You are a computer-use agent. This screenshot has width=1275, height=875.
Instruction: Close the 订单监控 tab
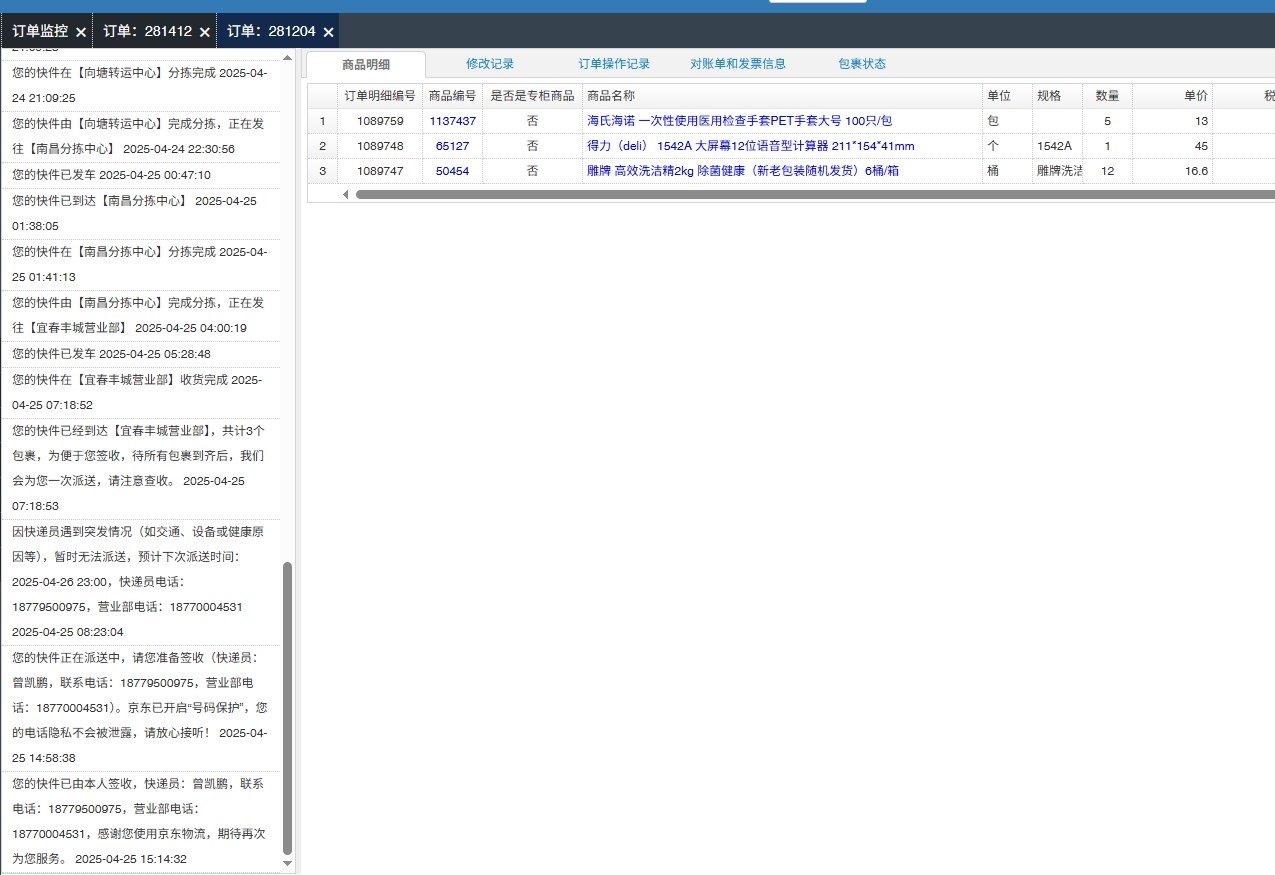(x=81, y=32)
